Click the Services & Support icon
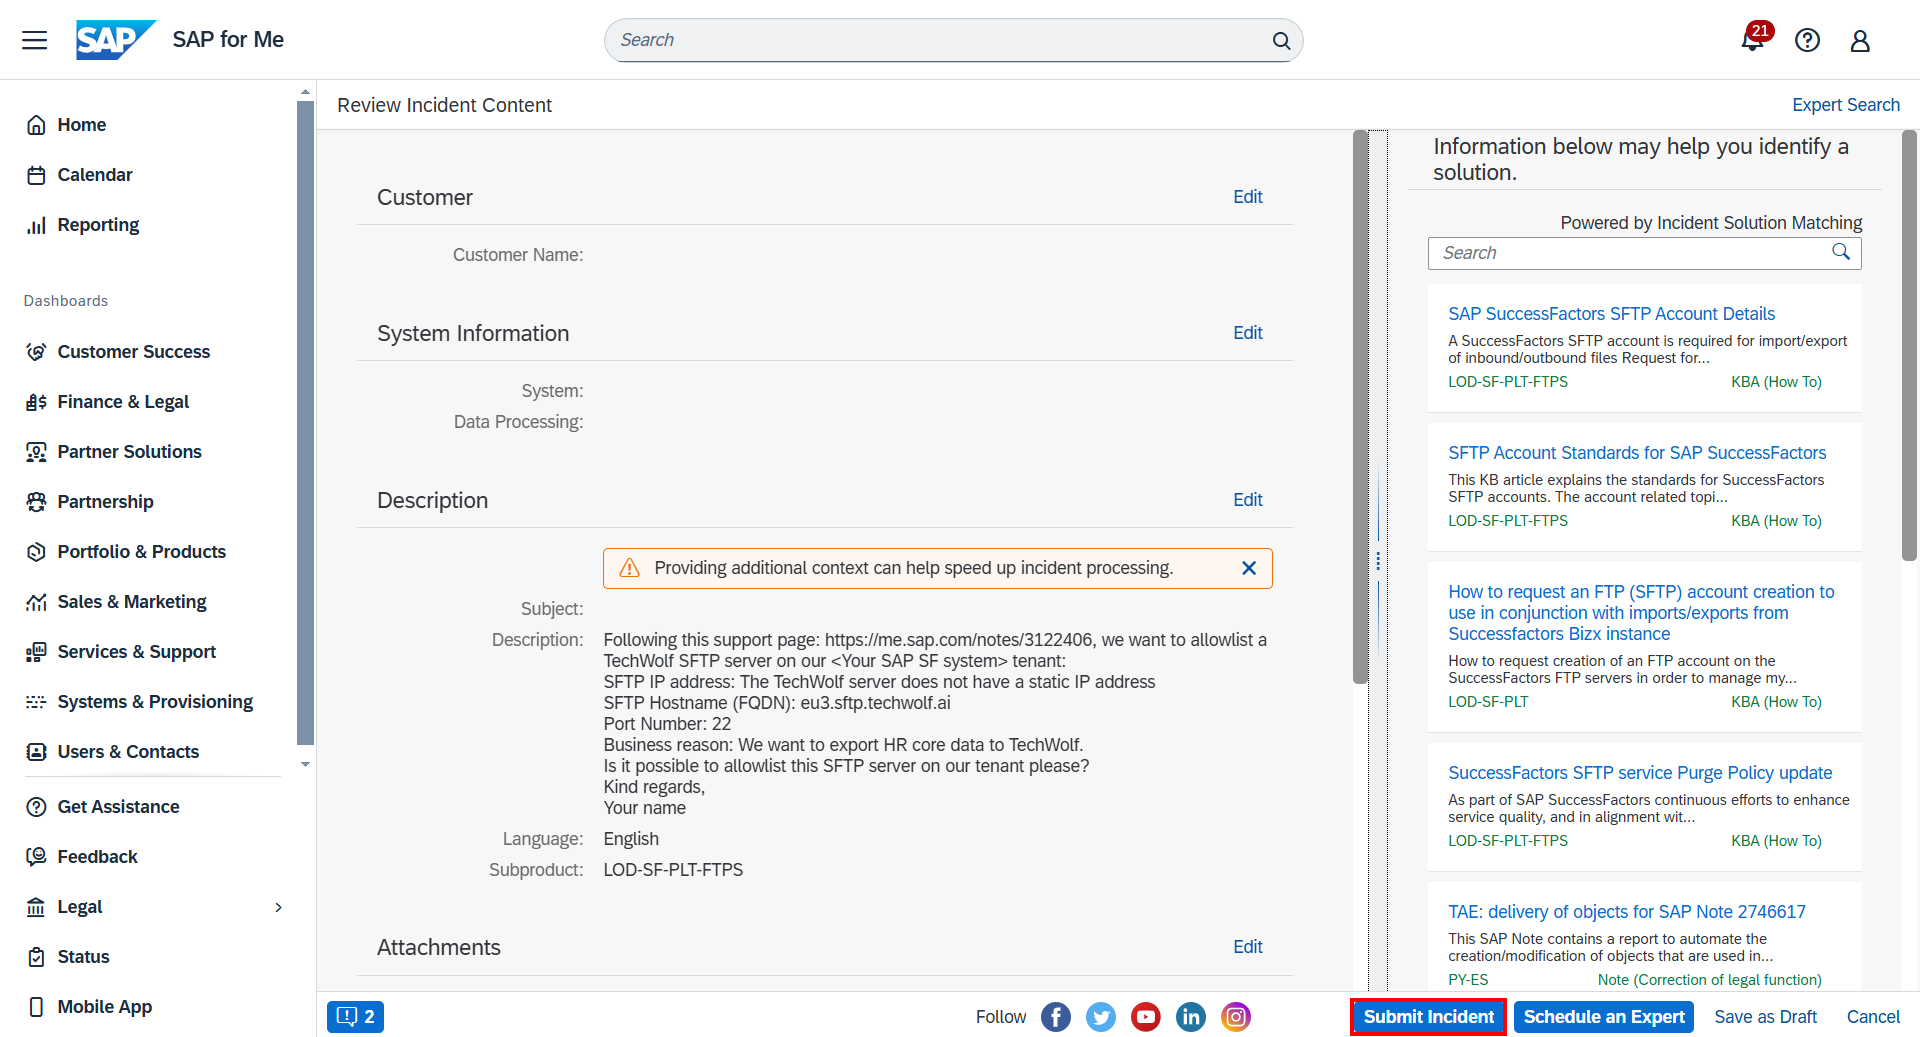This screenshot has width=1920, height=1037. click(36, 652)
